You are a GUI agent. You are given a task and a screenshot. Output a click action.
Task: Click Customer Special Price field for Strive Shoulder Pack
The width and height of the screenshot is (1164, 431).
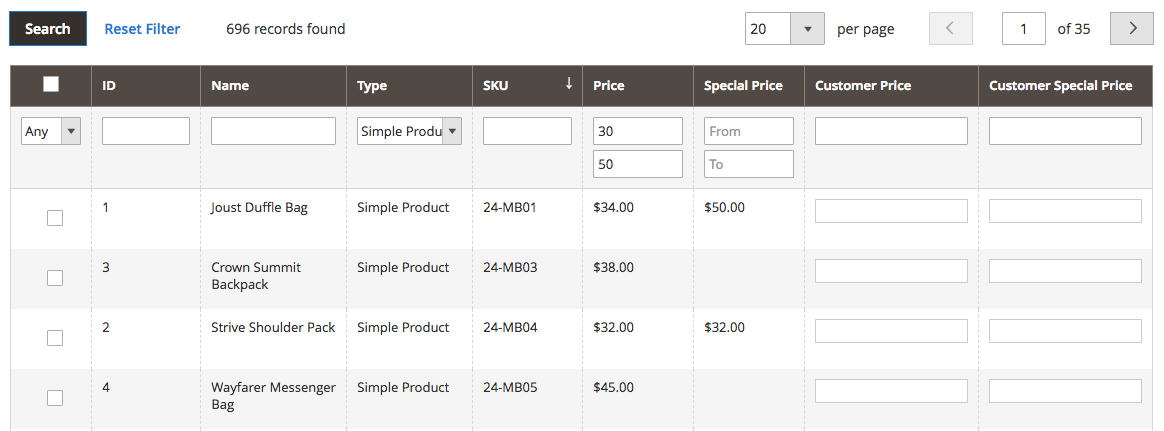pyautogui.click(x=1065, y=331)
